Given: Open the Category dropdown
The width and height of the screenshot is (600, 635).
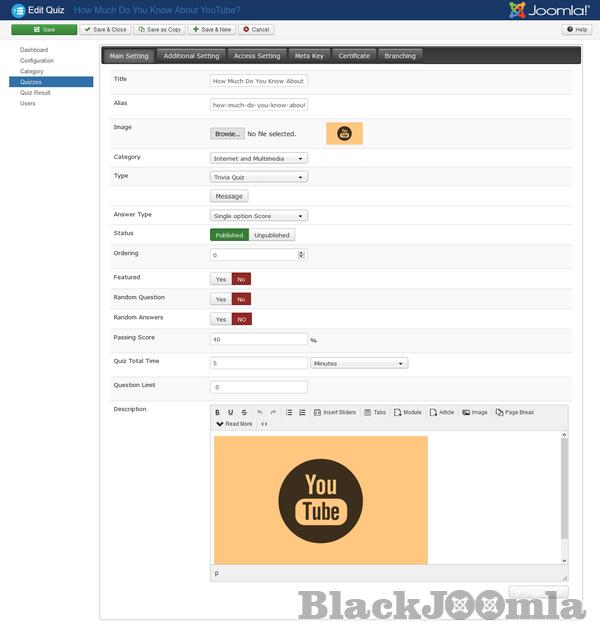Looking at the screenshot, I should pyautogui.click(x=259, y=158).
